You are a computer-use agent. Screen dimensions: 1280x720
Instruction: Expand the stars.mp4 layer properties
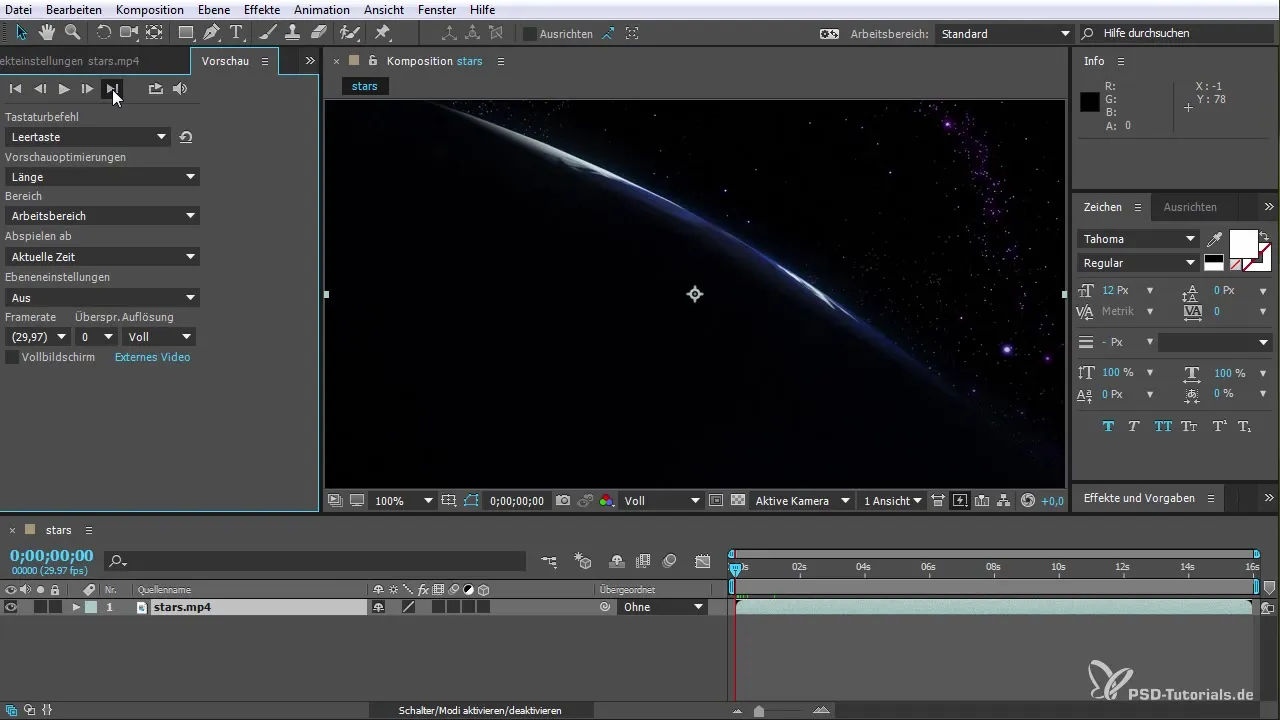[x=76, y=607]
